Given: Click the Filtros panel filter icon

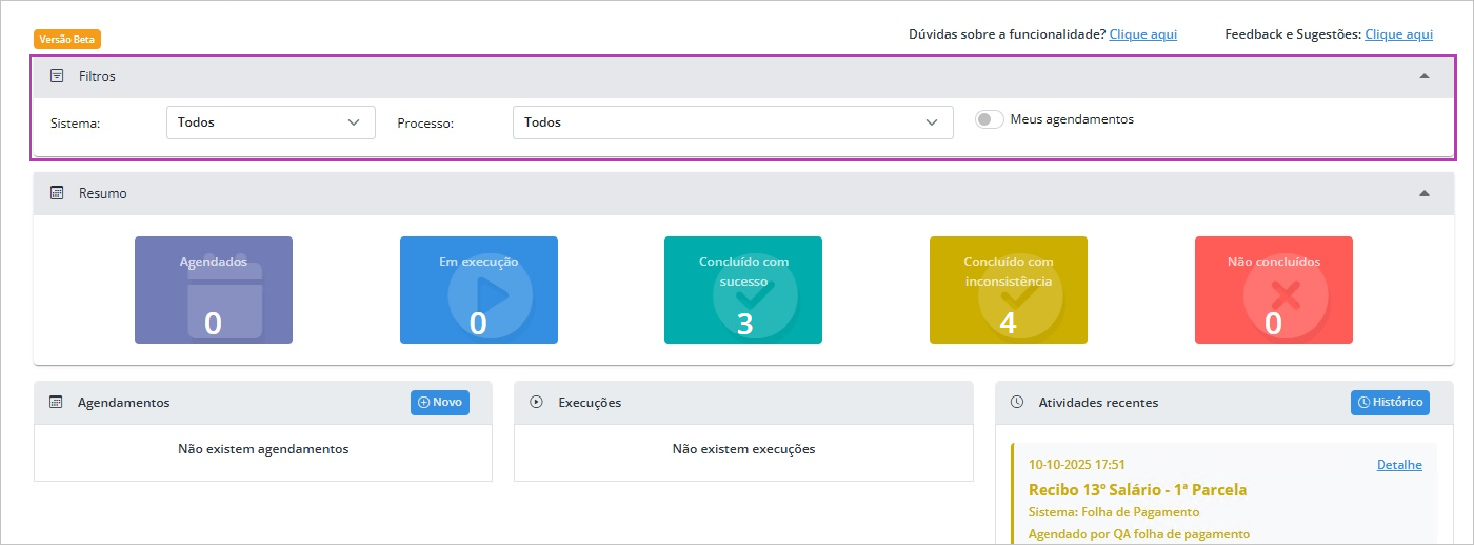Looking at the screenshot, I should pos(57,76).
